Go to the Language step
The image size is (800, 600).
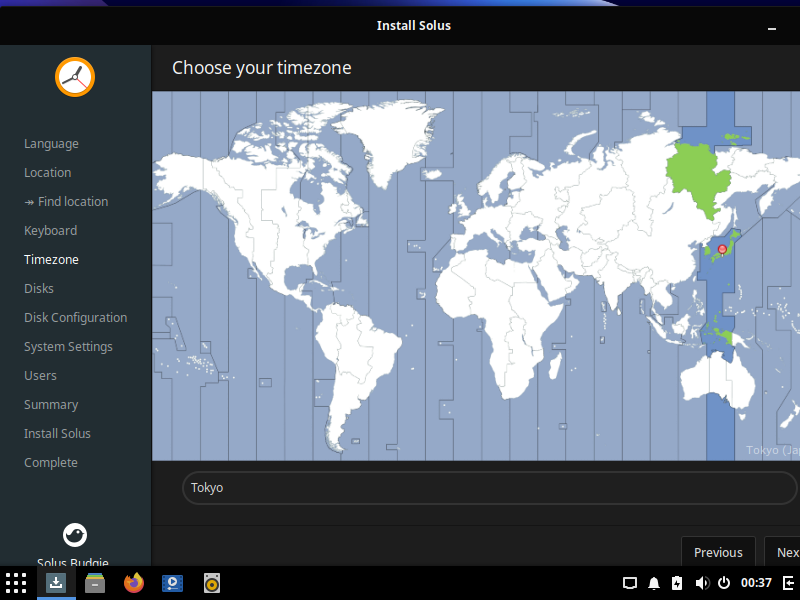point(52,144)
